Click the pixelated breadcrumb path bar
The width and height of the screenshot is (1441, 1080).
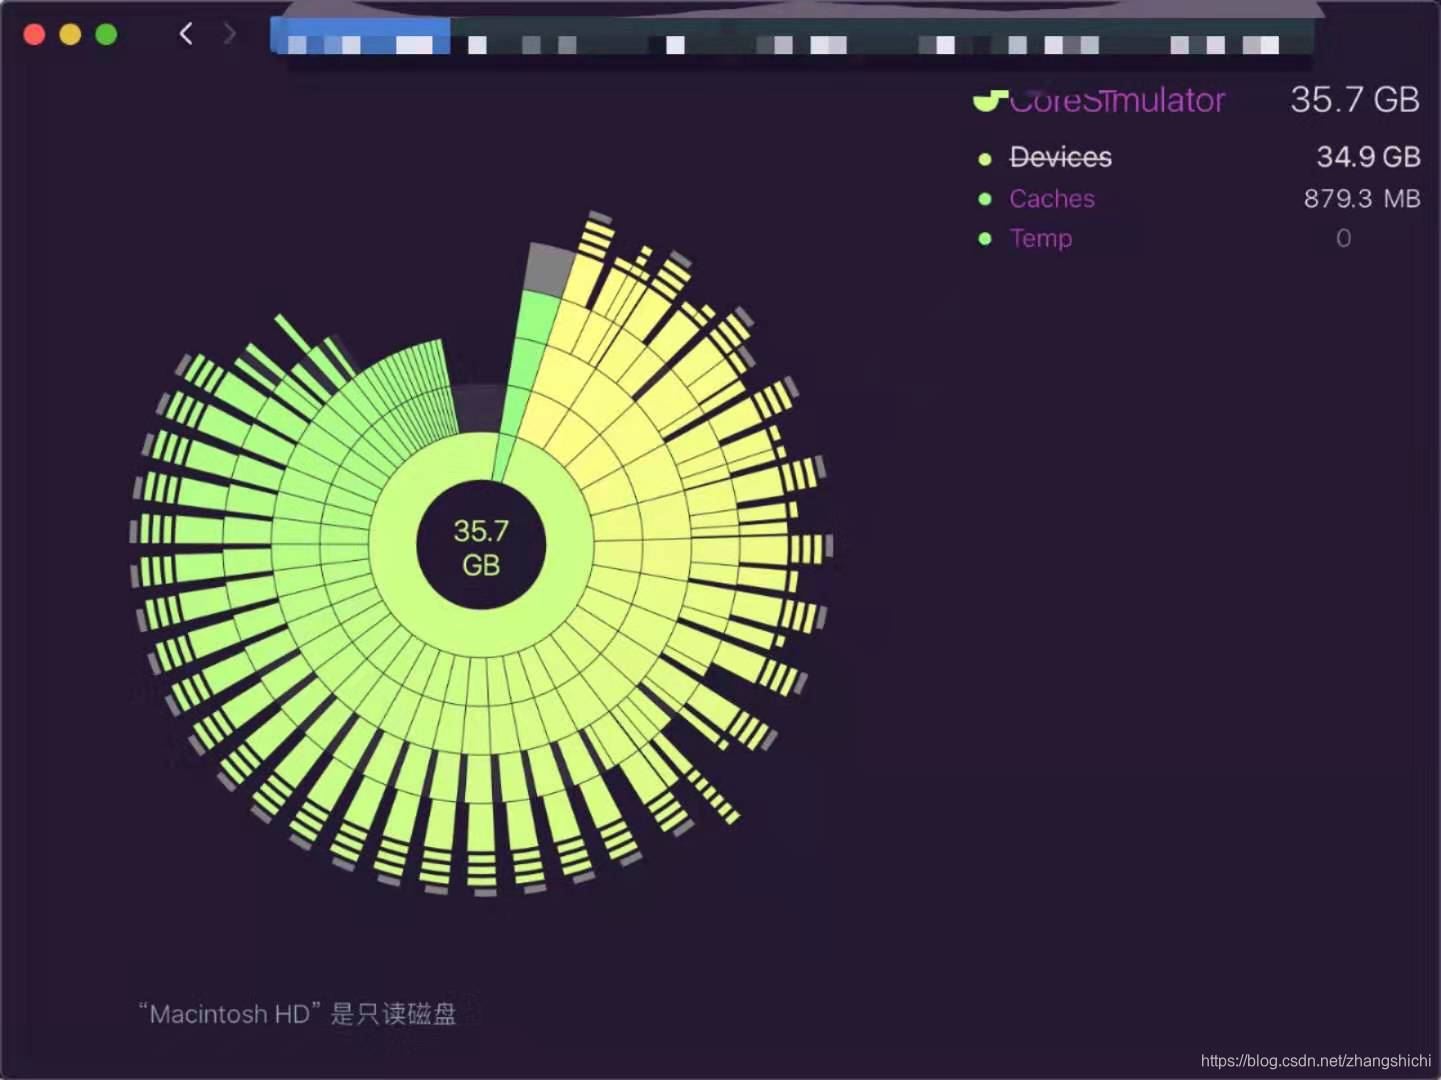point(791,37)
